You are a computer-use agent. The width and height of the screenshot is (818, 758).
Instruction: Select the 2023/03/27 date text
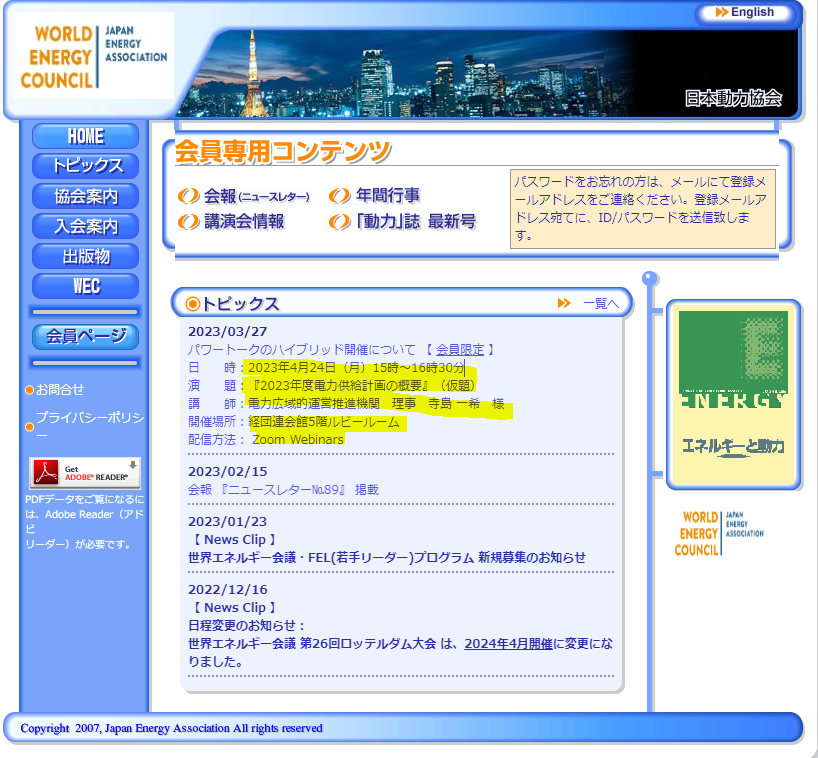[x=227, y=332]
